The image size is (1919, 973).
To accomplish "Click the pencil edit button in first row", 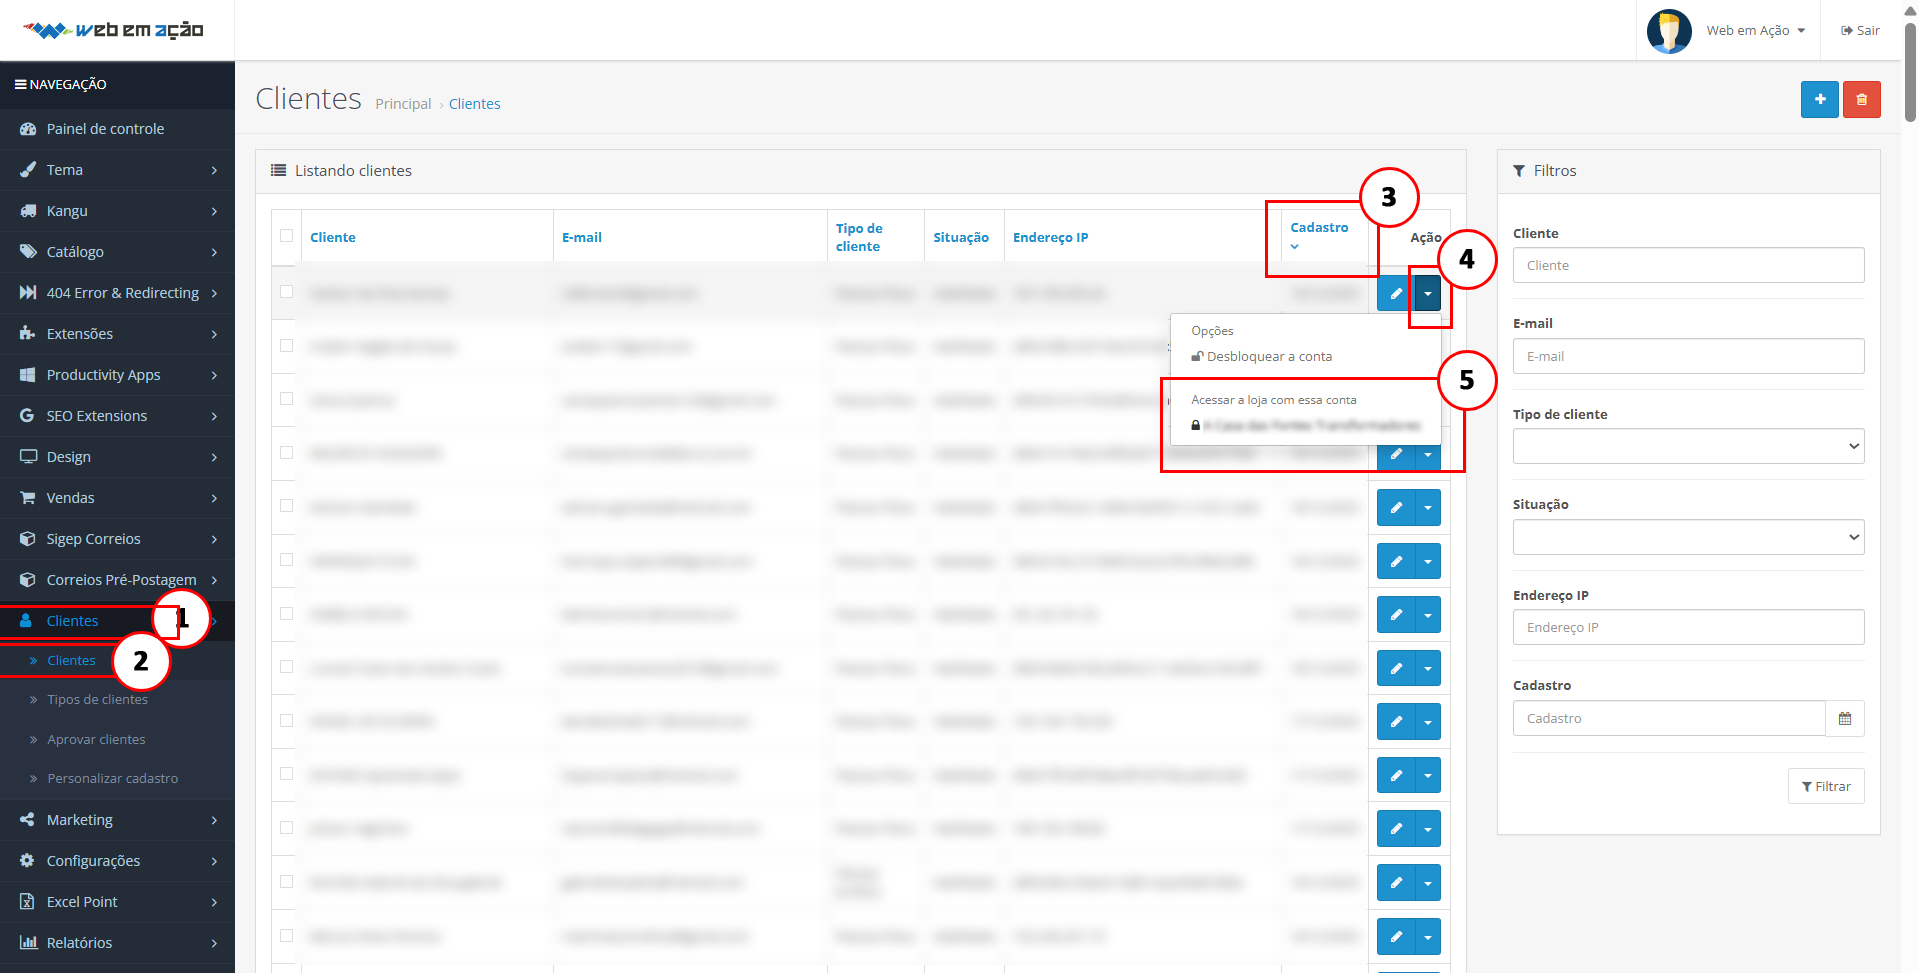I will 1395,293.
